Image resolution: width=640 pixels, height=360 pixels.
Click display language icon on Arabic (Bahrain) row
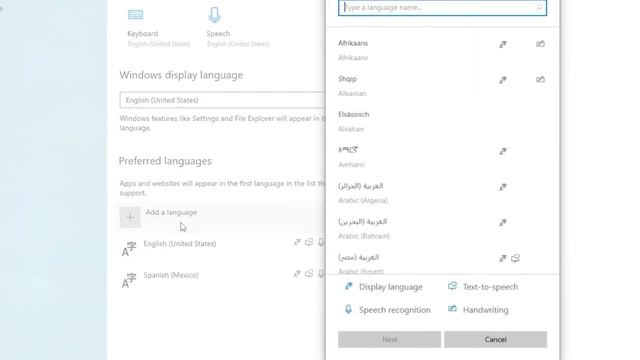coord(503,222)
